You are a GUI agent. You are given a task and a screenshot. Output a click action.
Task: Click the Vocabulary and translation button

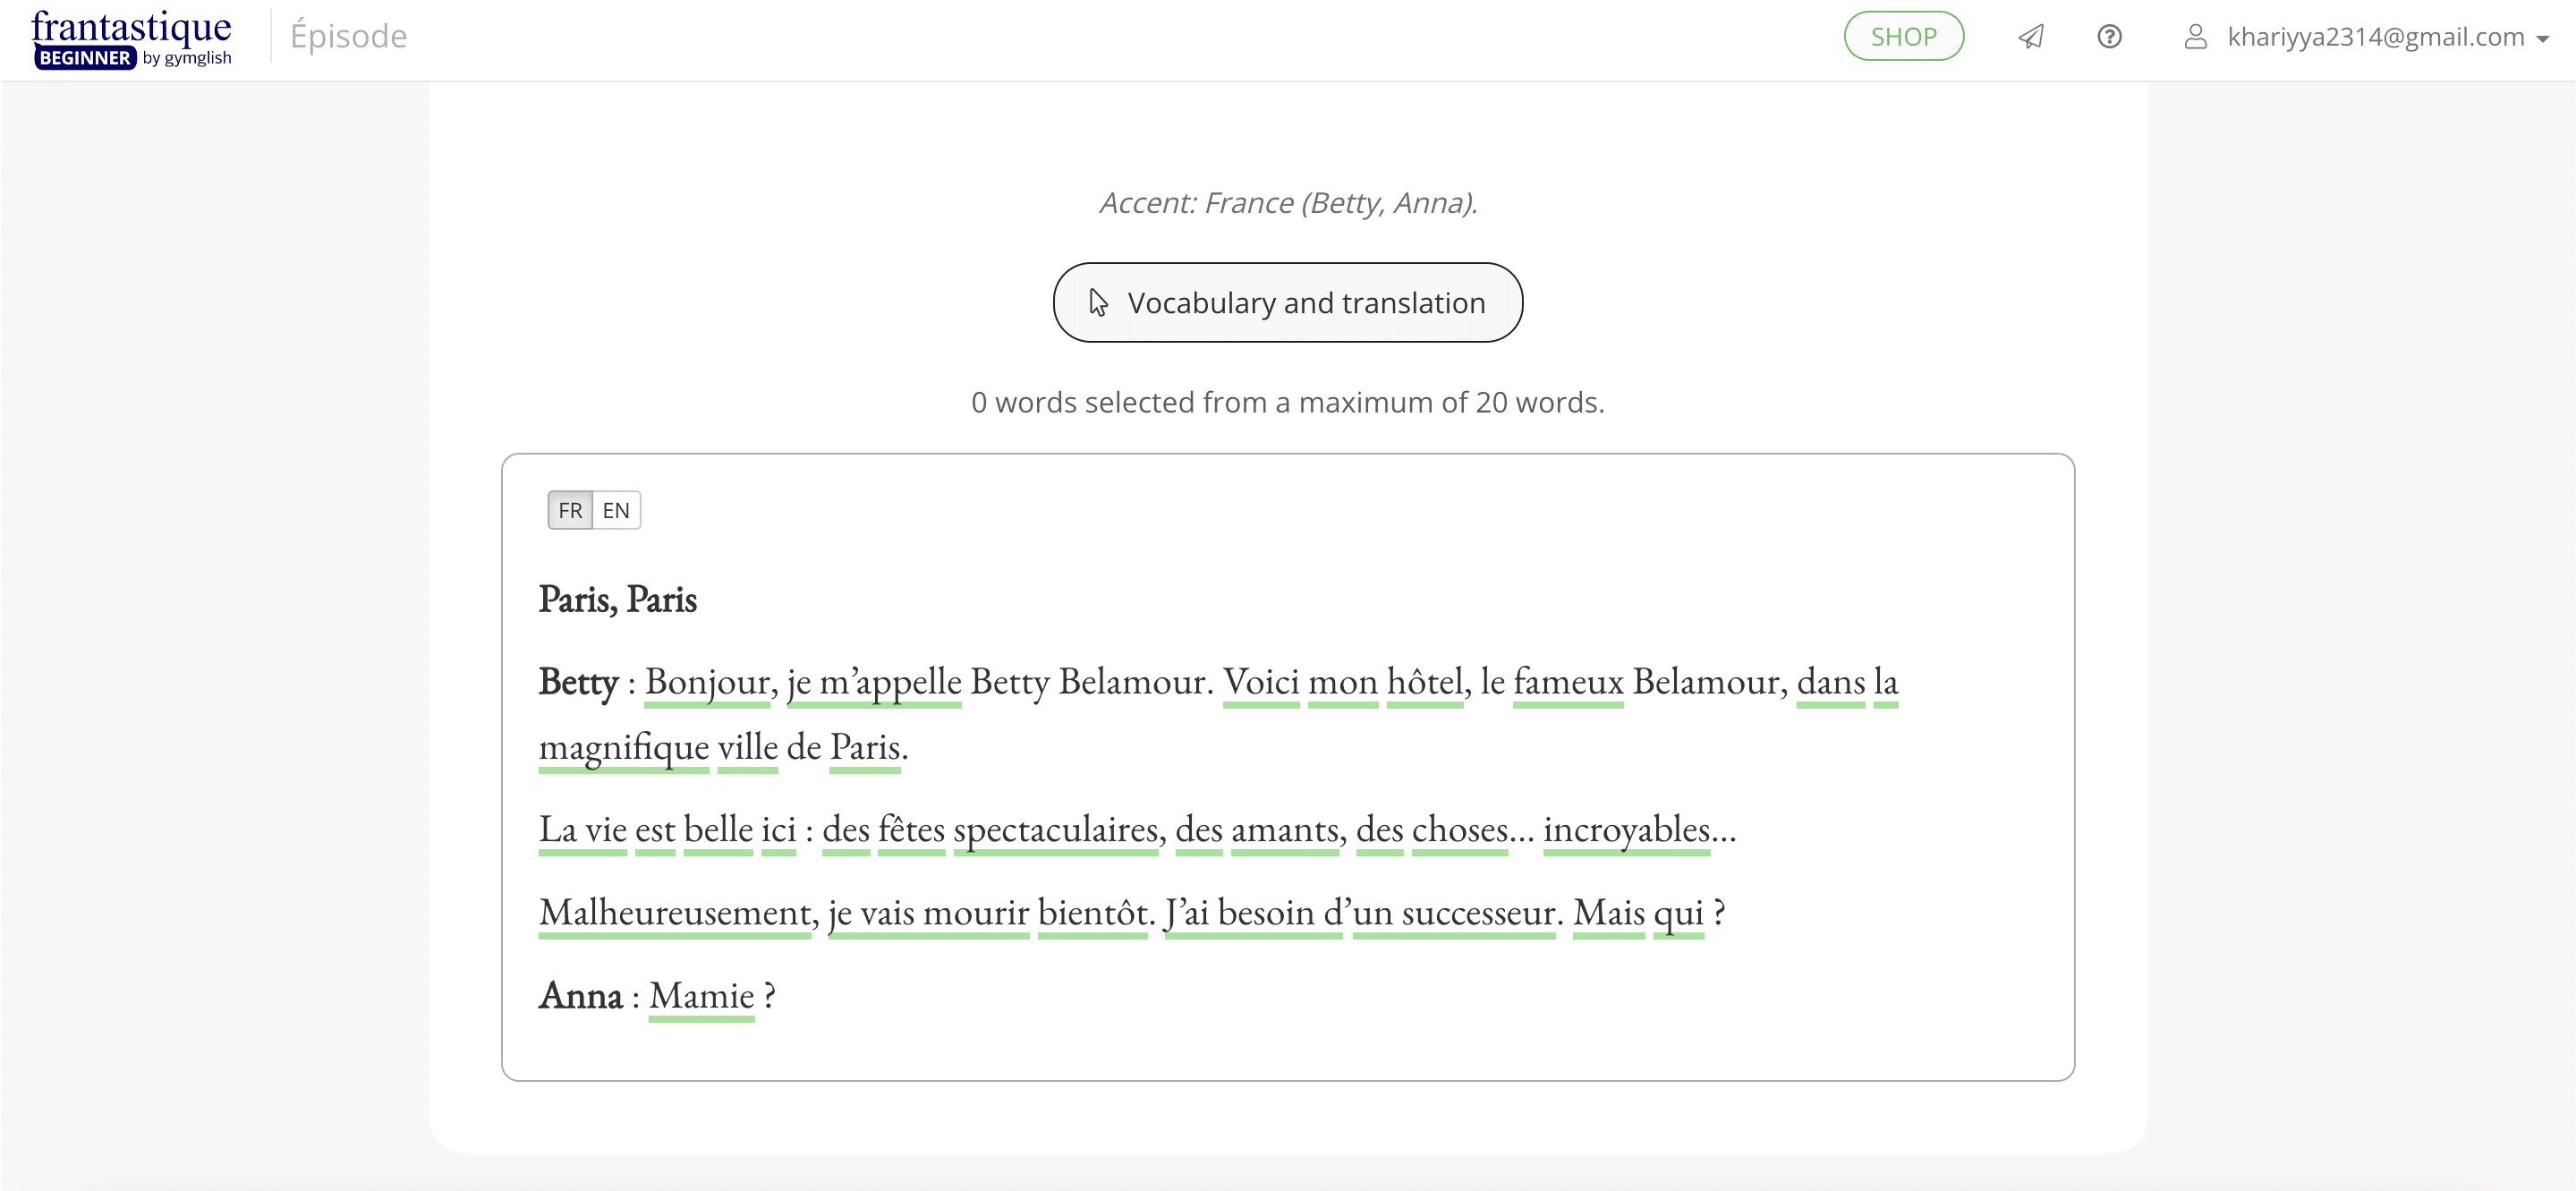click(x=1287, y=303)
